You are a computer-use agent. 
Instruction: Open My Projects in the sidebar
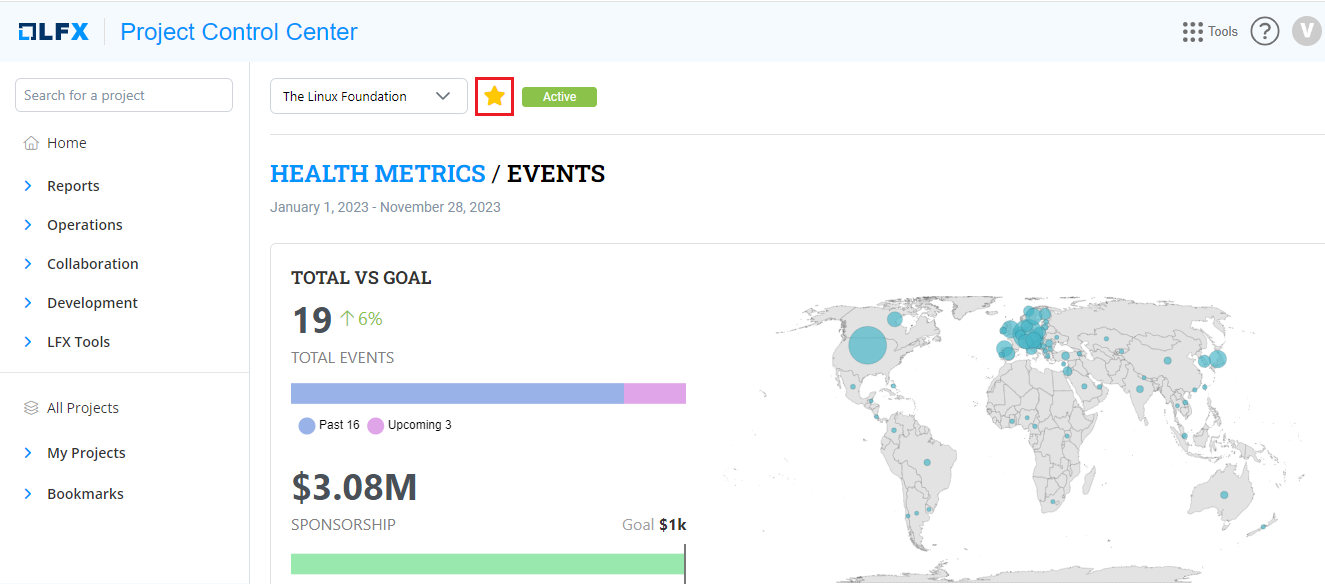pos(86,453)
